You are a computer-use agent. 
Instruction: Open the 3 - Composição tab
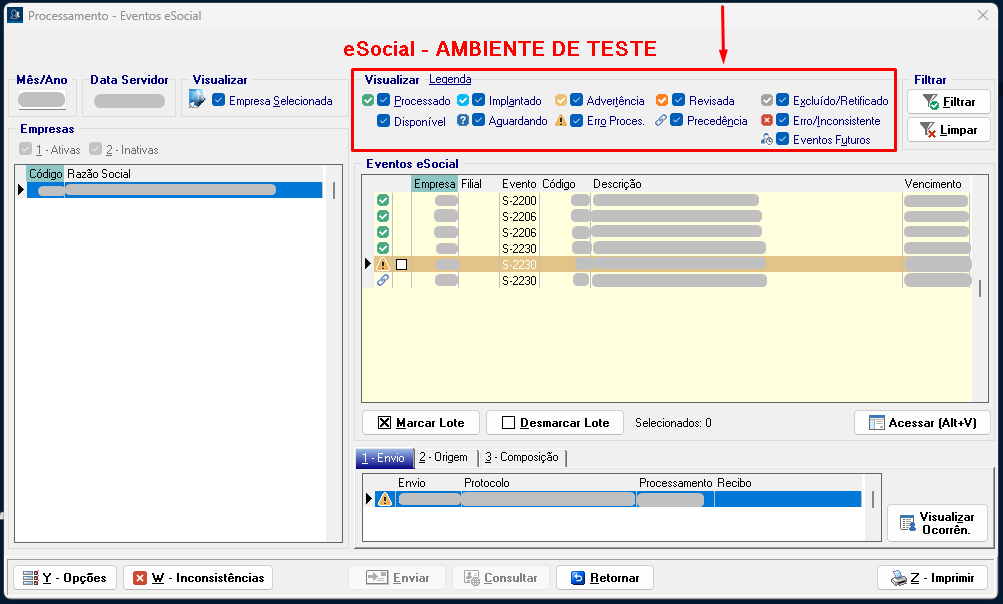[521, 458]
